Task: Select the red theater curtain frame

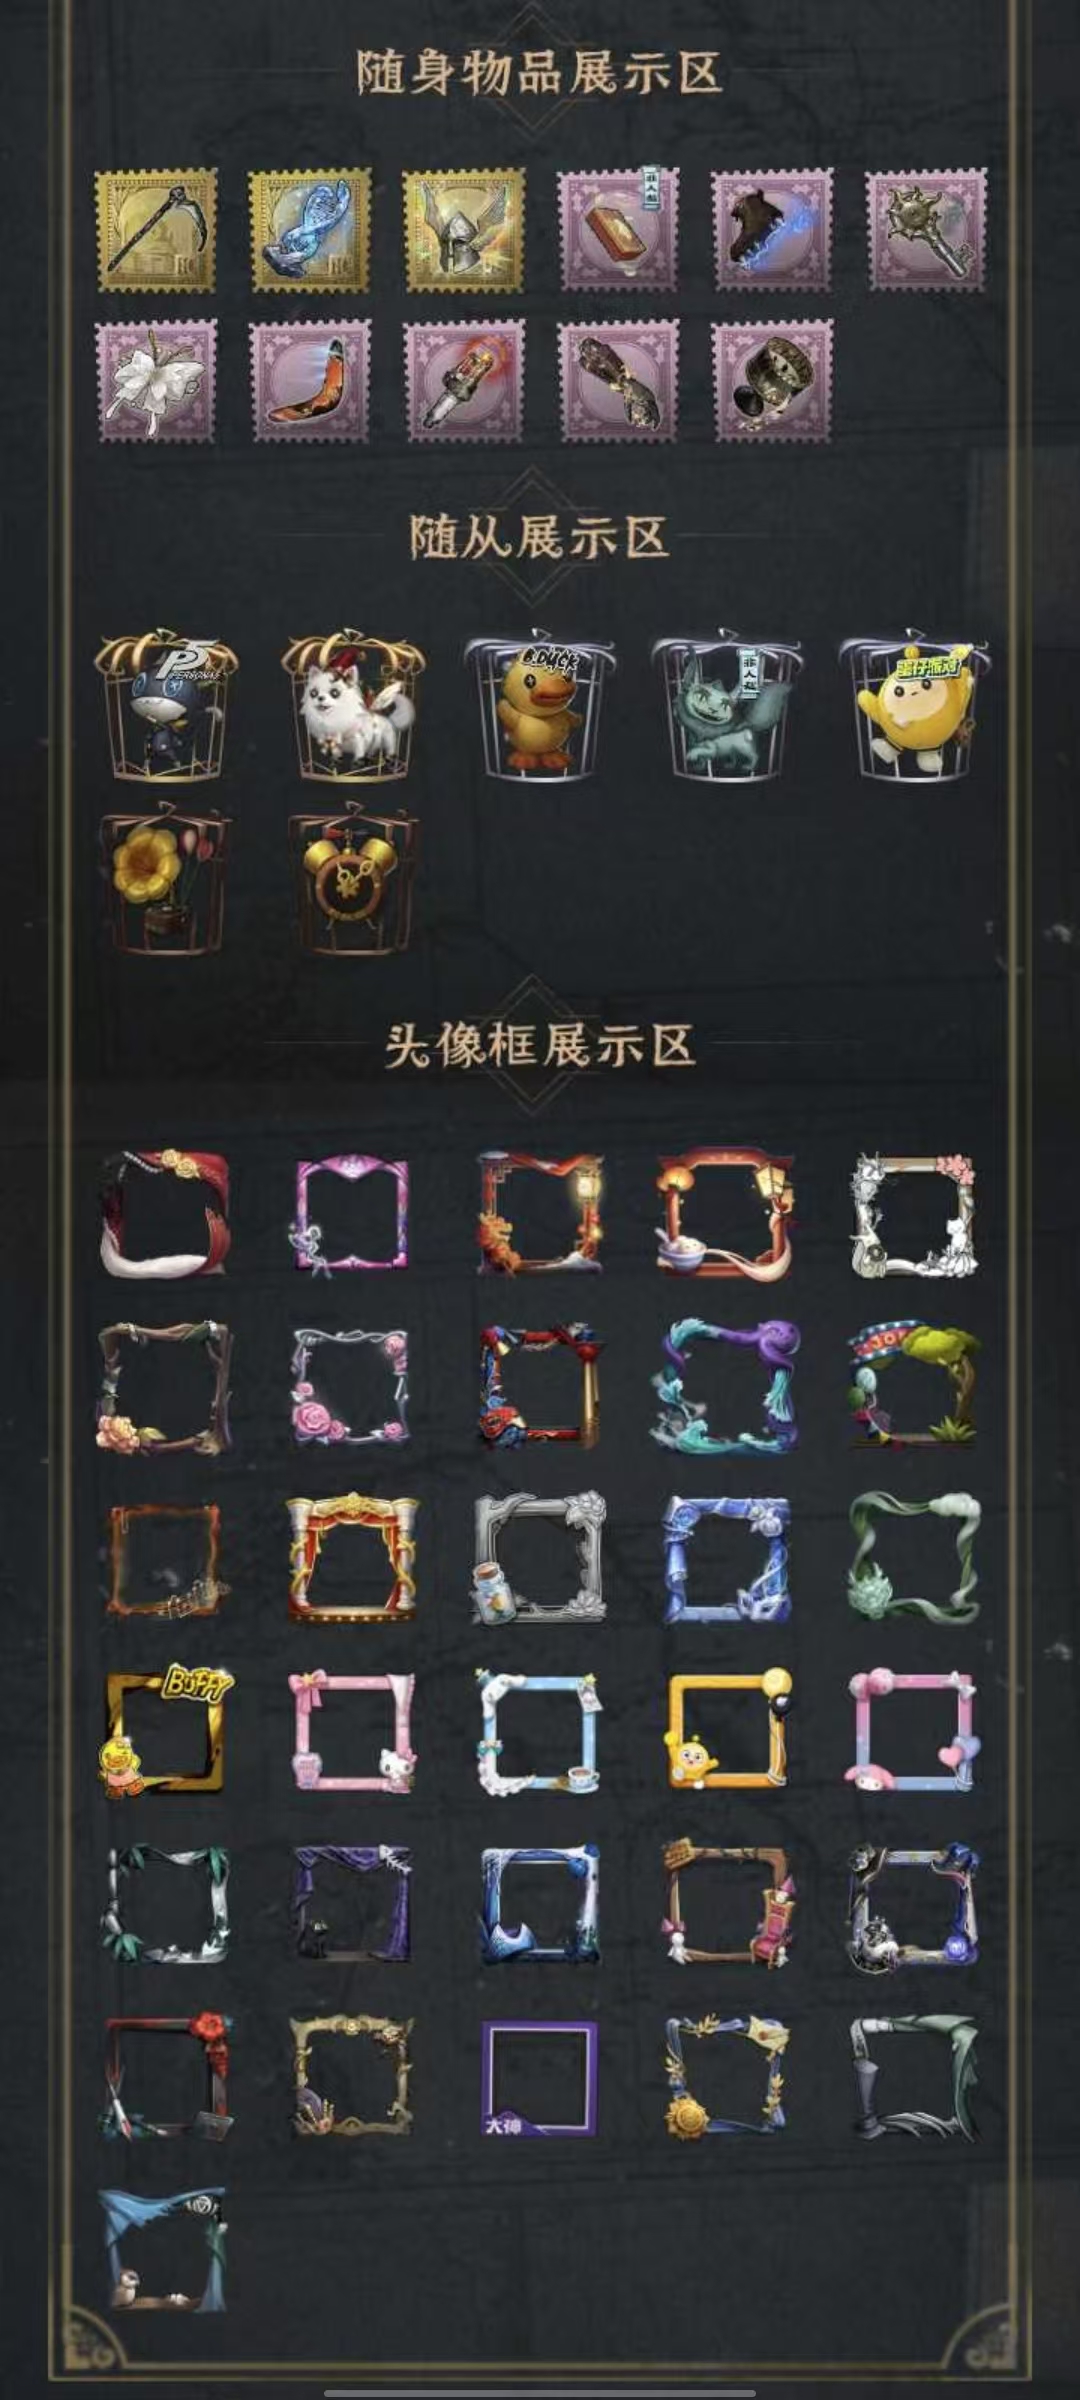Action: [352, 1558]
